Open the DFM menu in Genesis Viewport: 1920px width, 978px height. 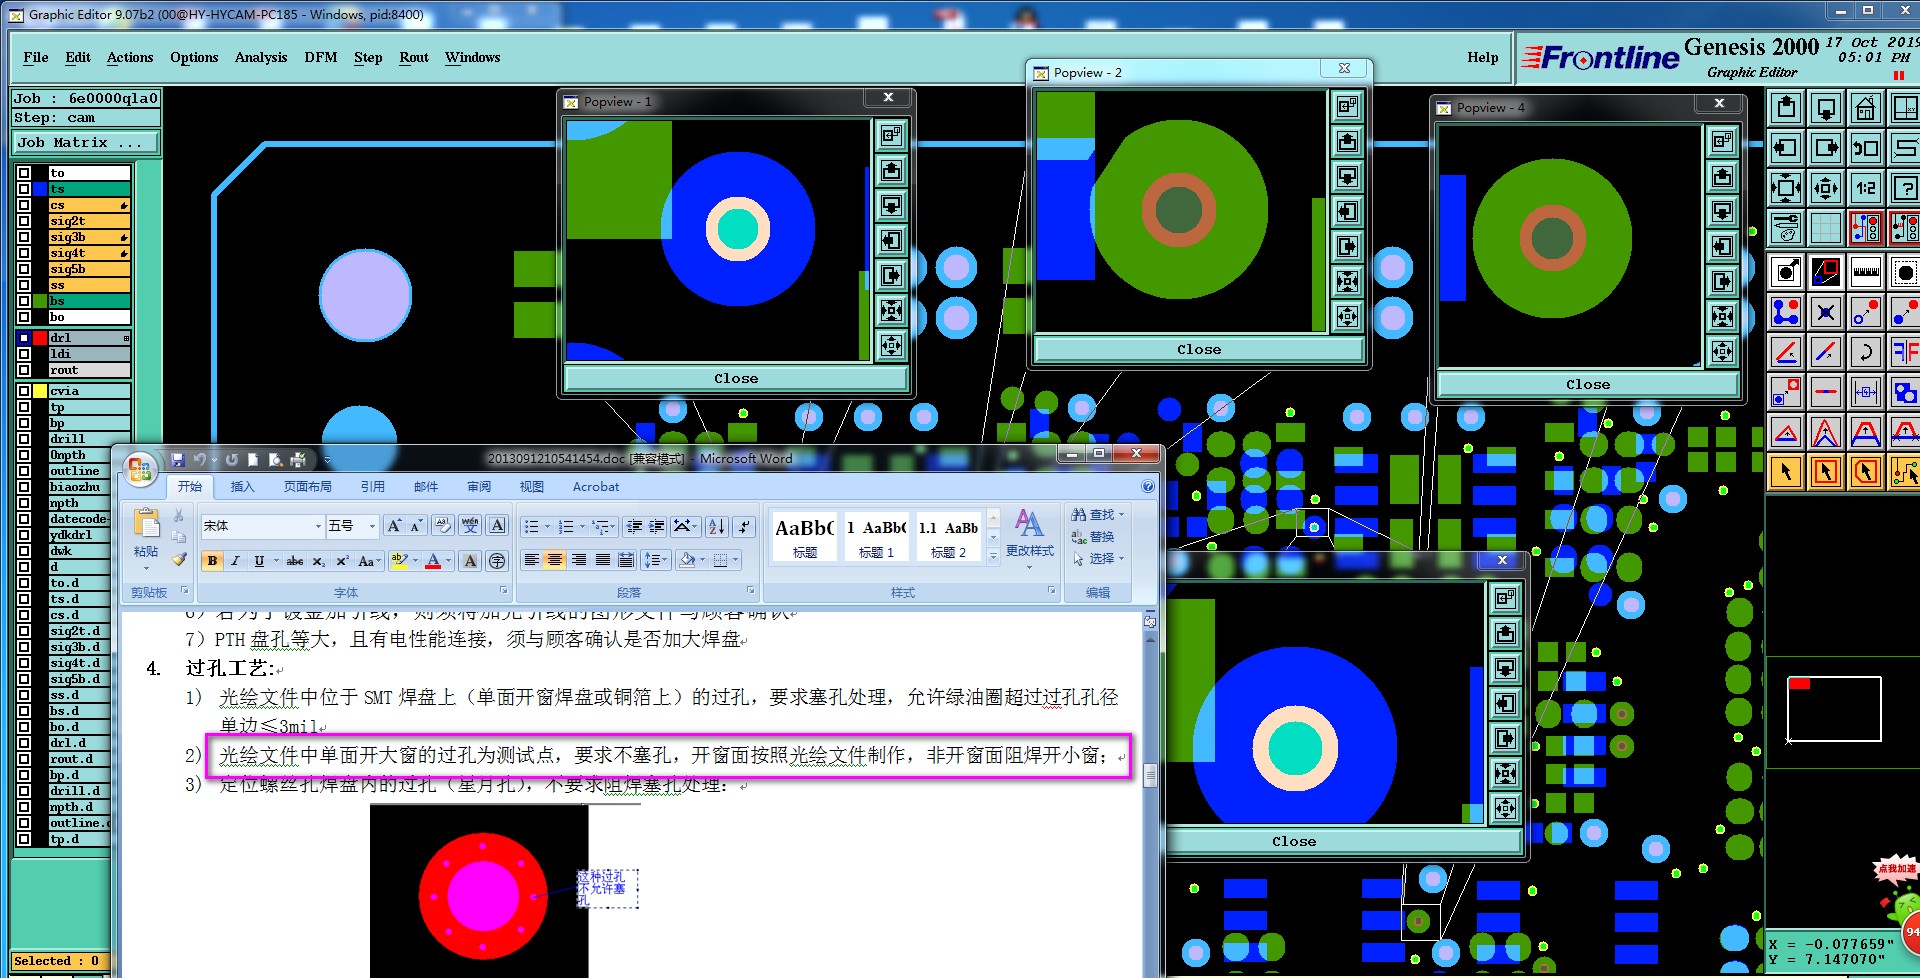pos(321,57)
